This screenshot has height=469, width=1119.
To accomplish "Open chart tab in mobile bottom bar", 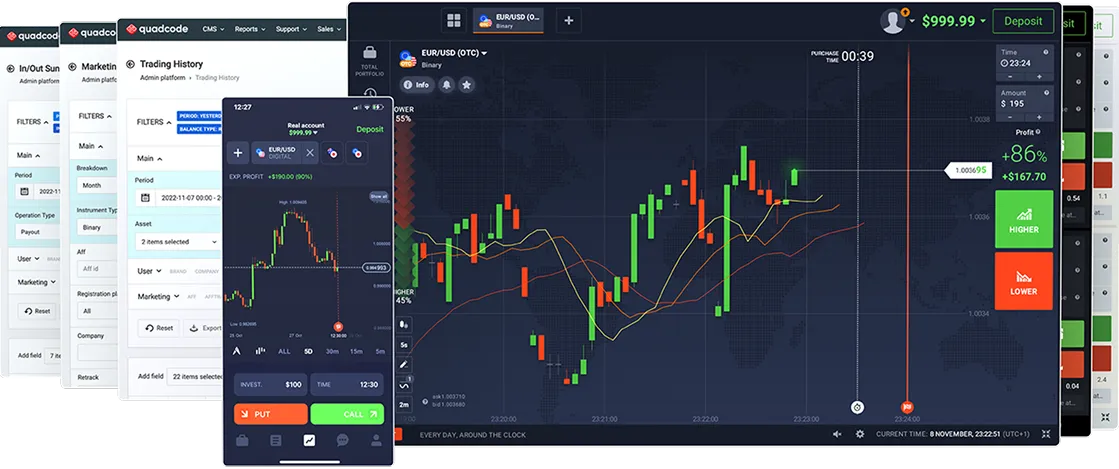I will tap(309, 440).
